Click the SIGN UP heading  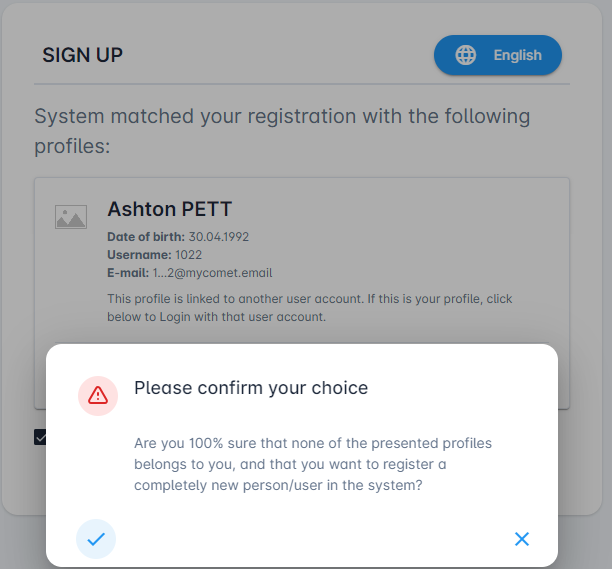coord(82,55)
